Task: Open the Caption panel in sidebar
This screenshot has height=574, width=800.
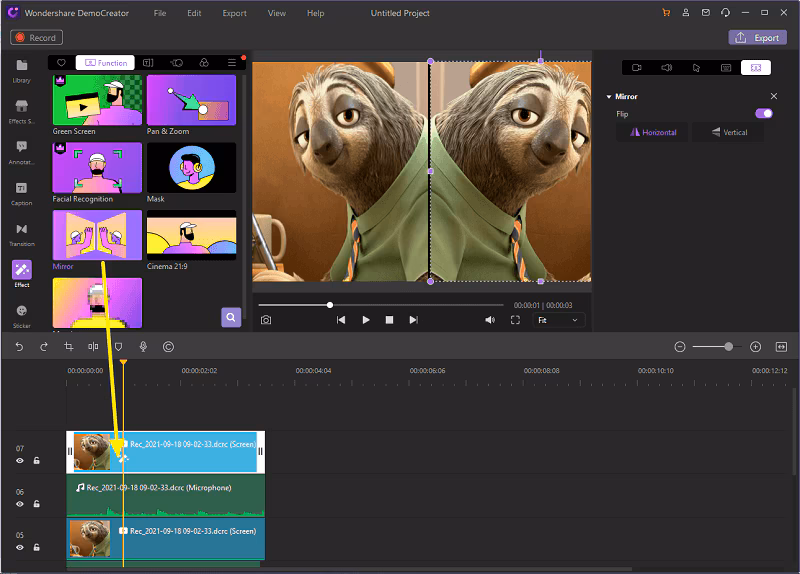Action: point(22,193)
